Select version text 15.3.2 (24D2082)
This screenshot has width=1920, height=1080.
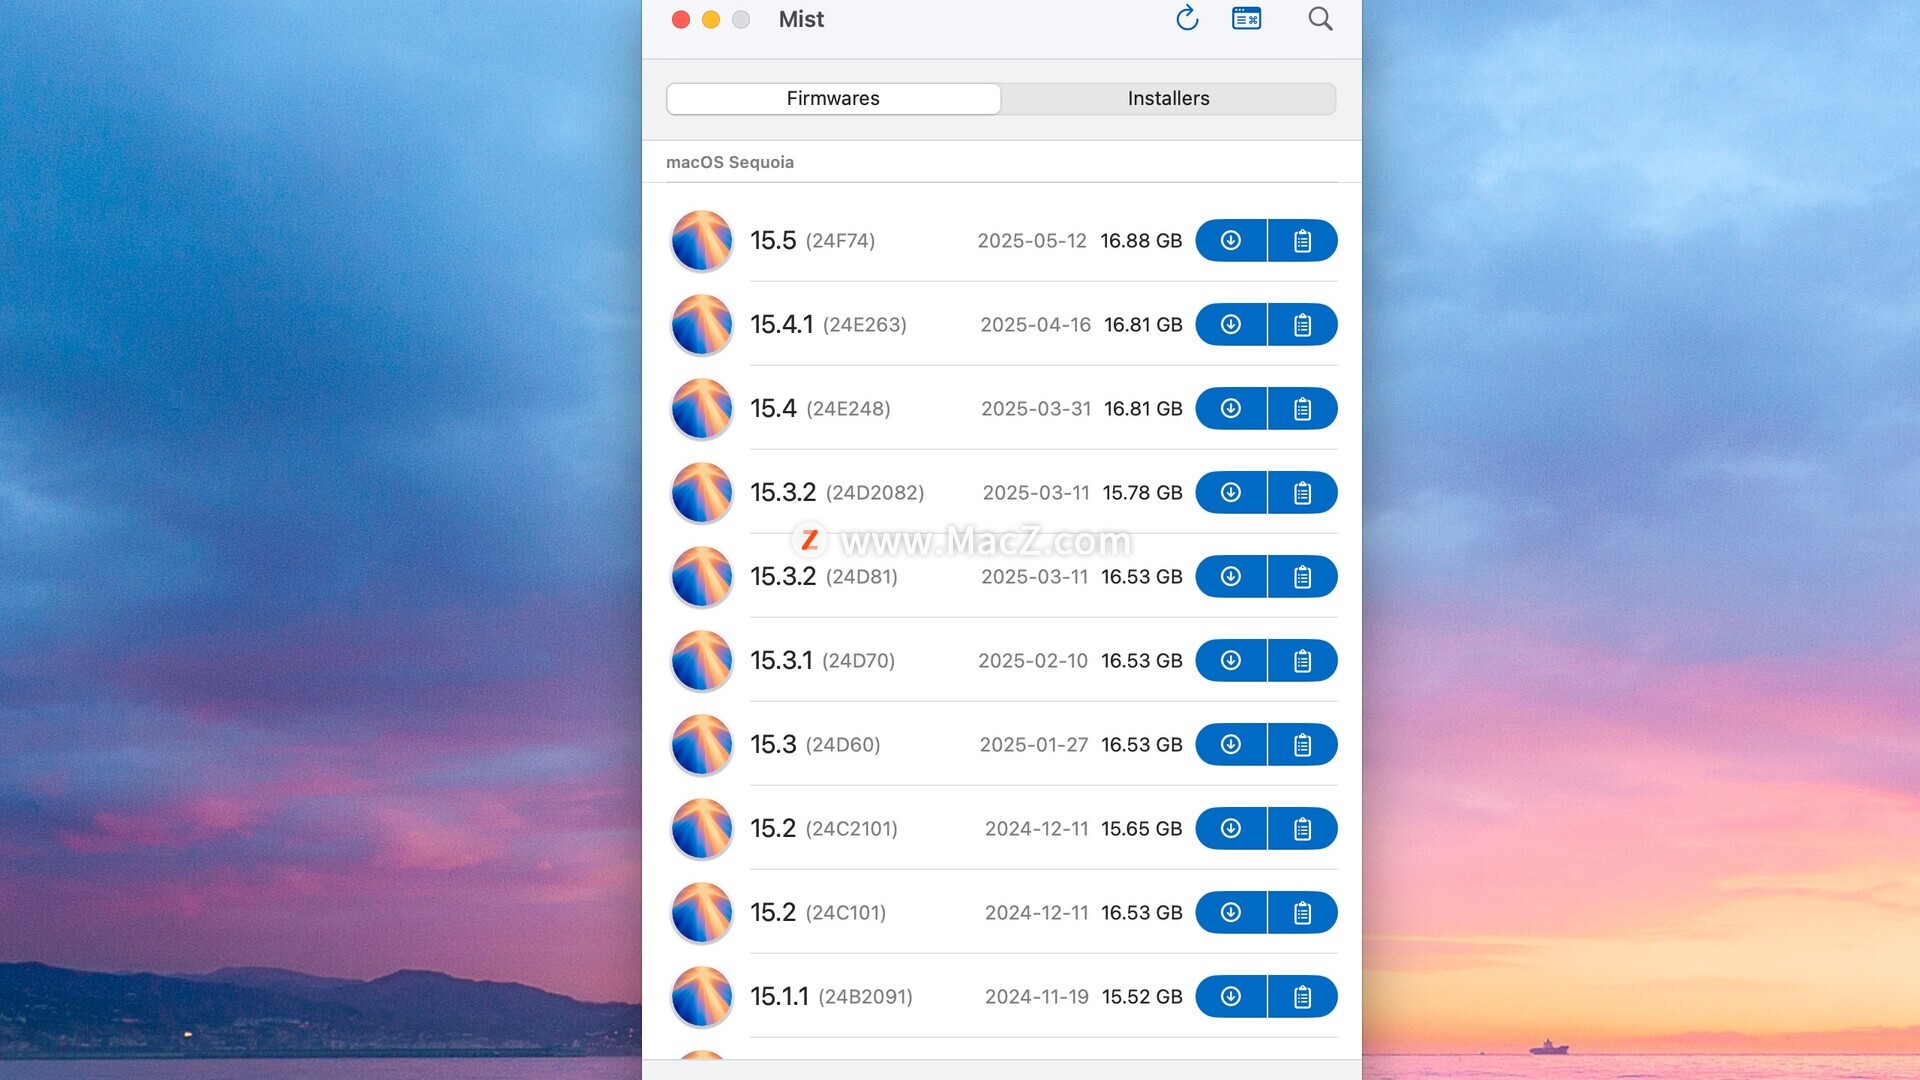tap(837, 492)
